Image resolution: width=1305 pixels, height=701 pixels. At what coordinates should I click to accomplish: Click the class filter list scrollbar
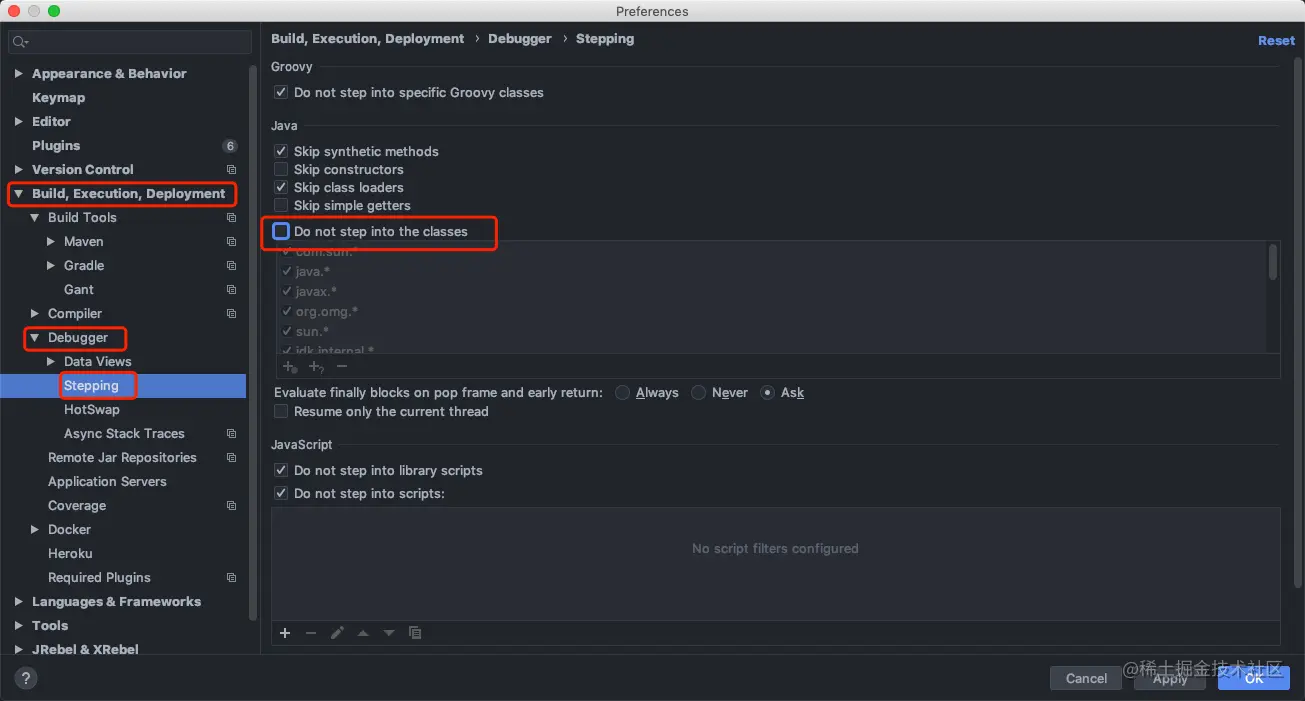click(x=1273, y=262)
